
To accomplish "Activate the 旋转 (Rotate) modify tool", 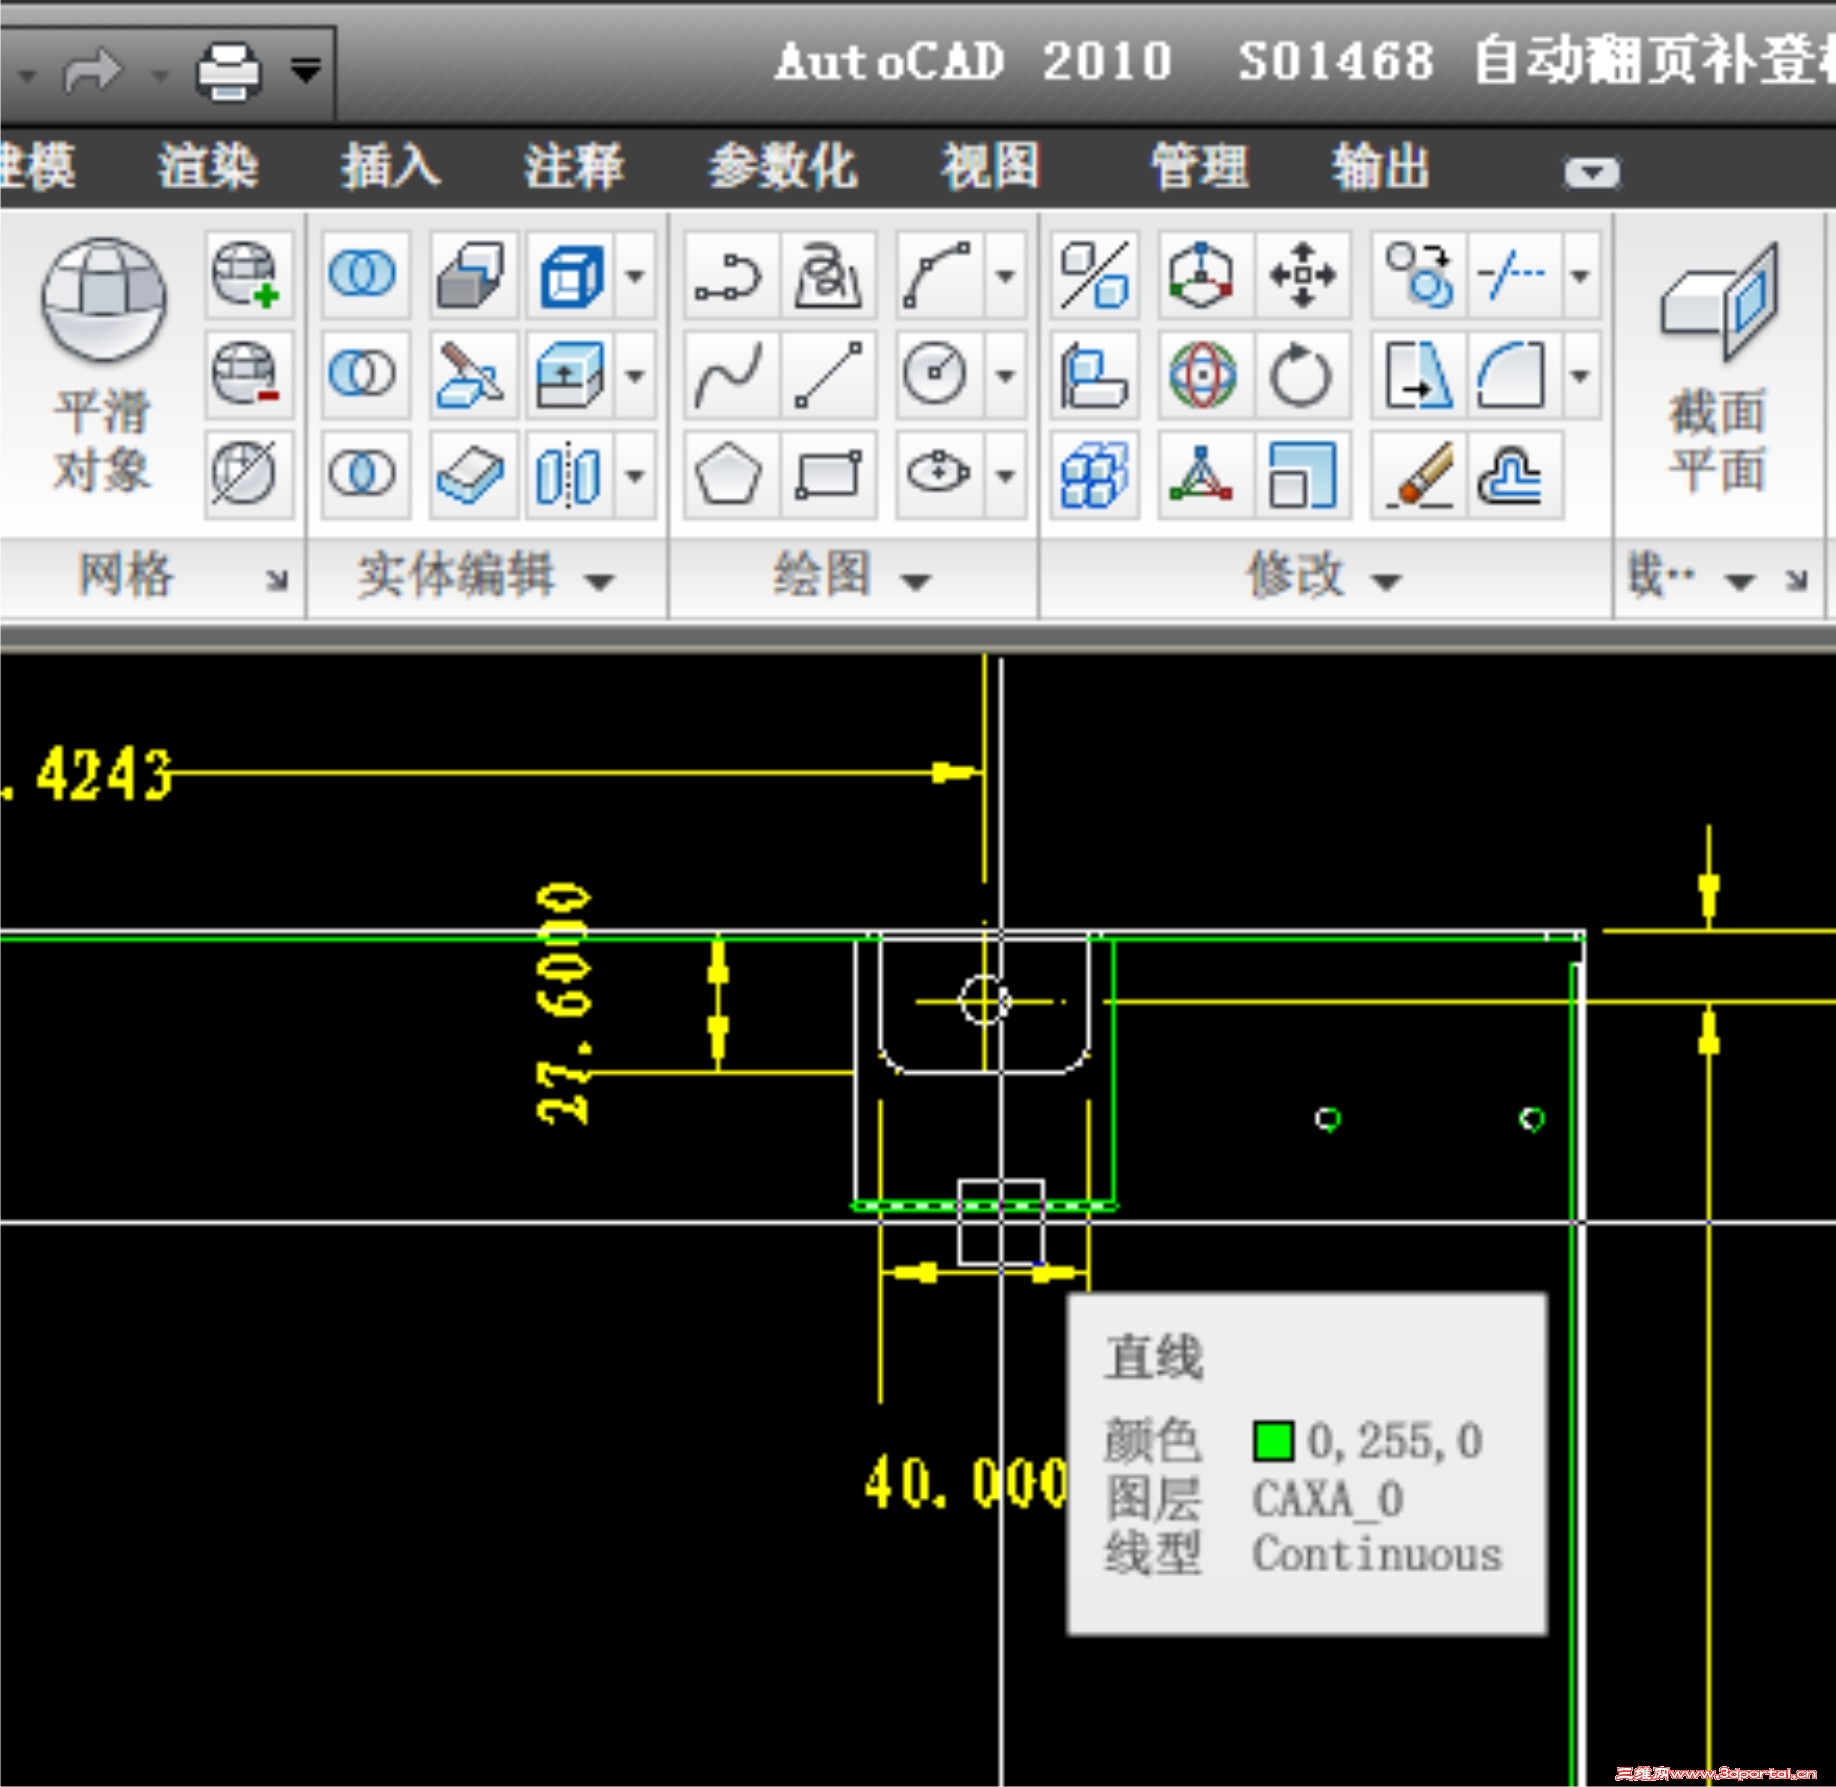I will (1303, 376).
